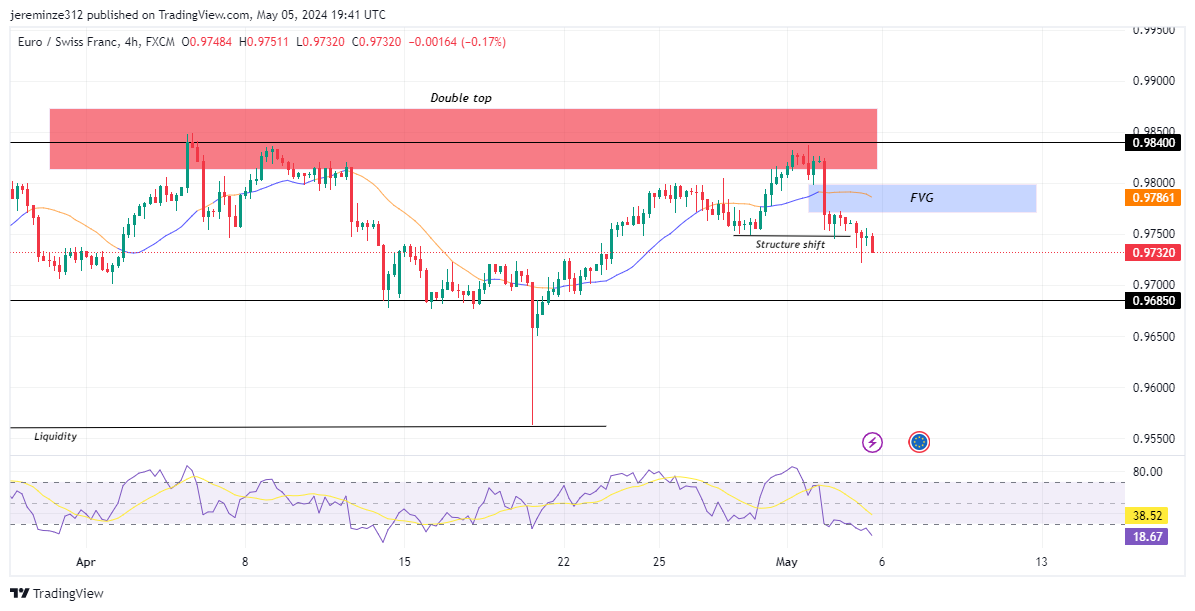Image resolution: width=1195 pixels, height=611 pixels.
Task: Click the Liquidity label above the trendline
Action: click(56, 436)
